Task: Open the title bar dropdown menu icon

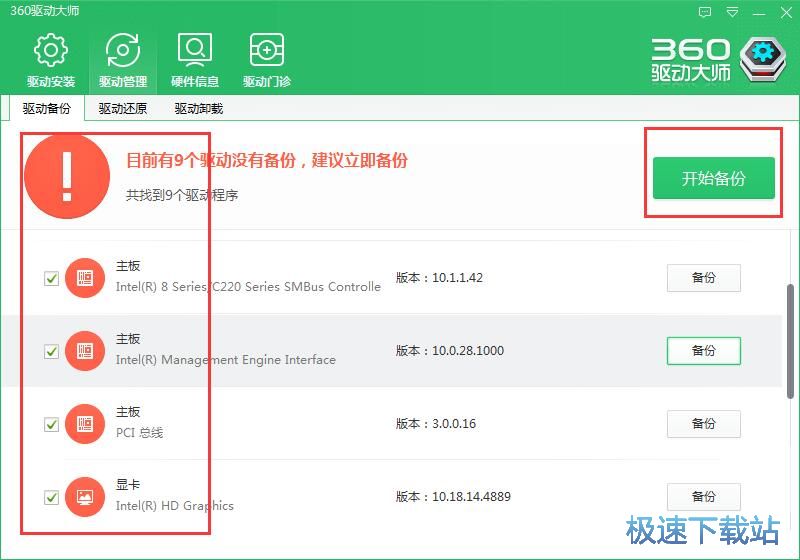Action: (x=732, y=12)
